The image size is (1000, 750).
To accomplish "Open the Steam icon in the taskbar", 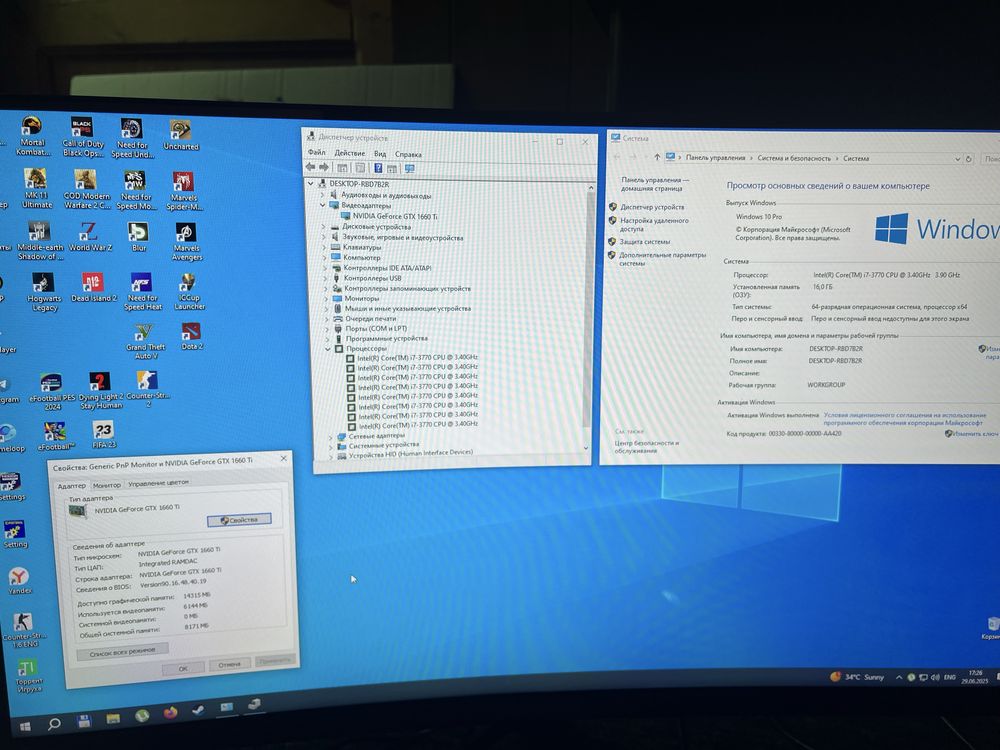I will (198, 710).
